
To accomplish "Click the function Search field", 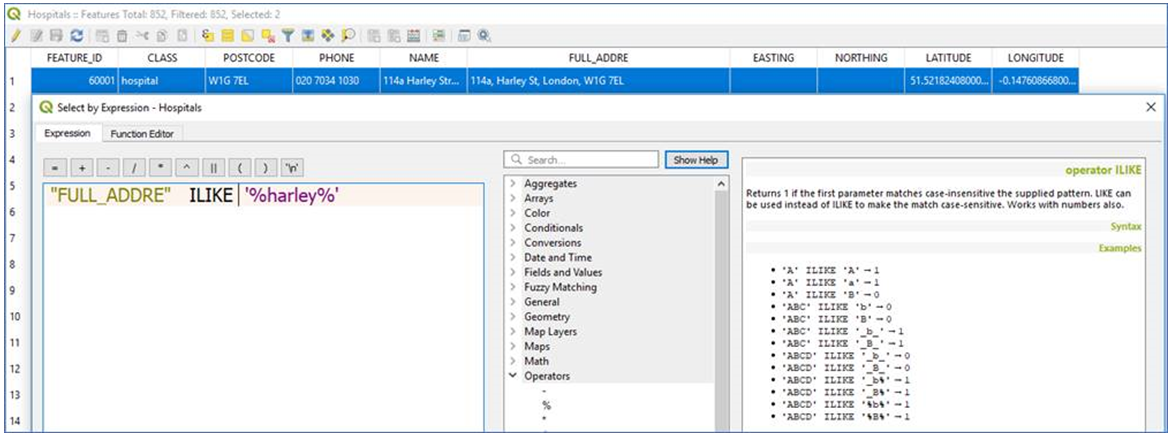I will tap(581, 160).
